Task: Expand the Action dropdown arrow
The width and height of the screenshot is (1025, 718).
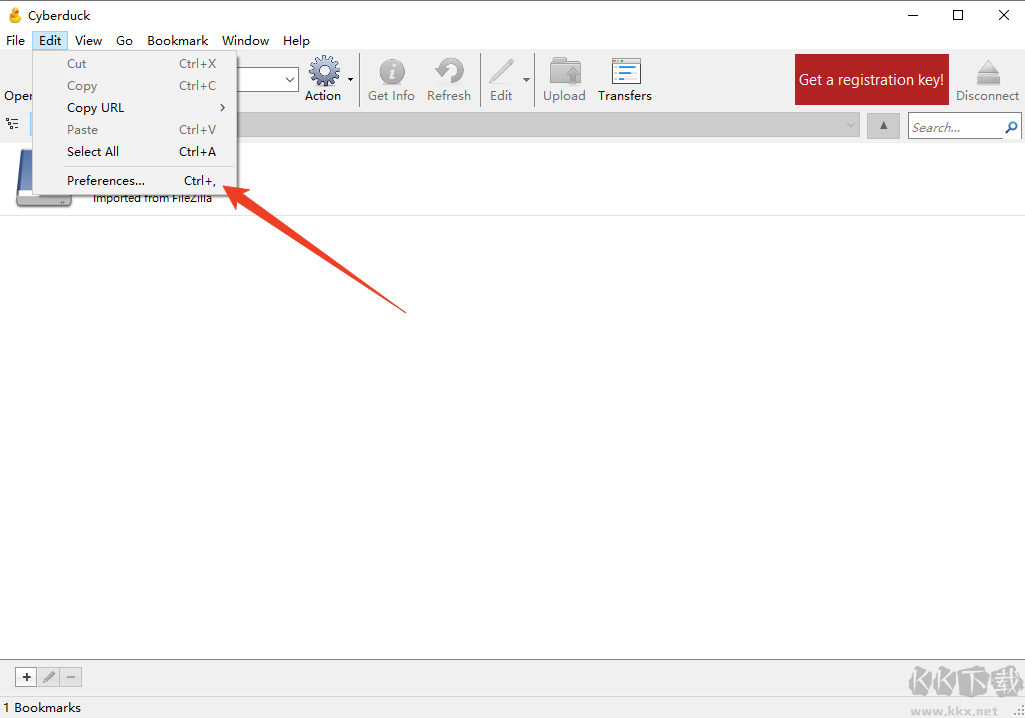Action: [350, 80]
